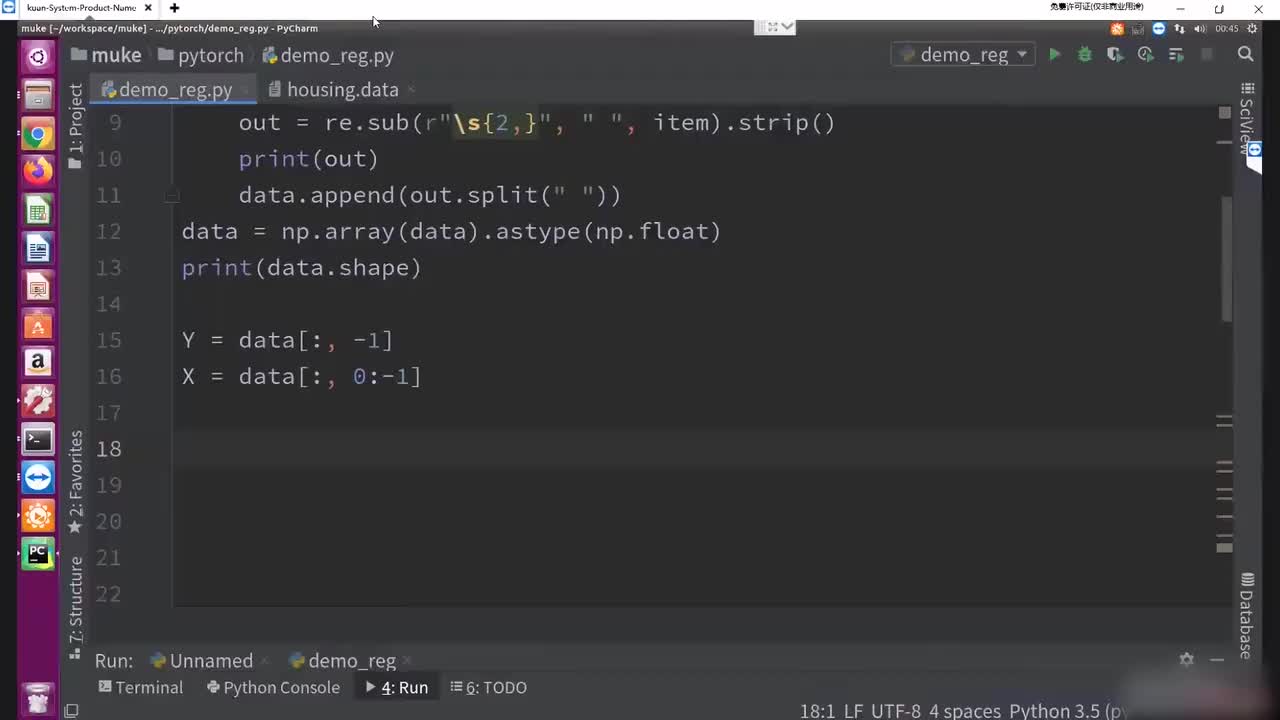Click demo_reg.py breadcrumb in navigation bar
This screenshot has width=1280, height=720.
point(328,55)
